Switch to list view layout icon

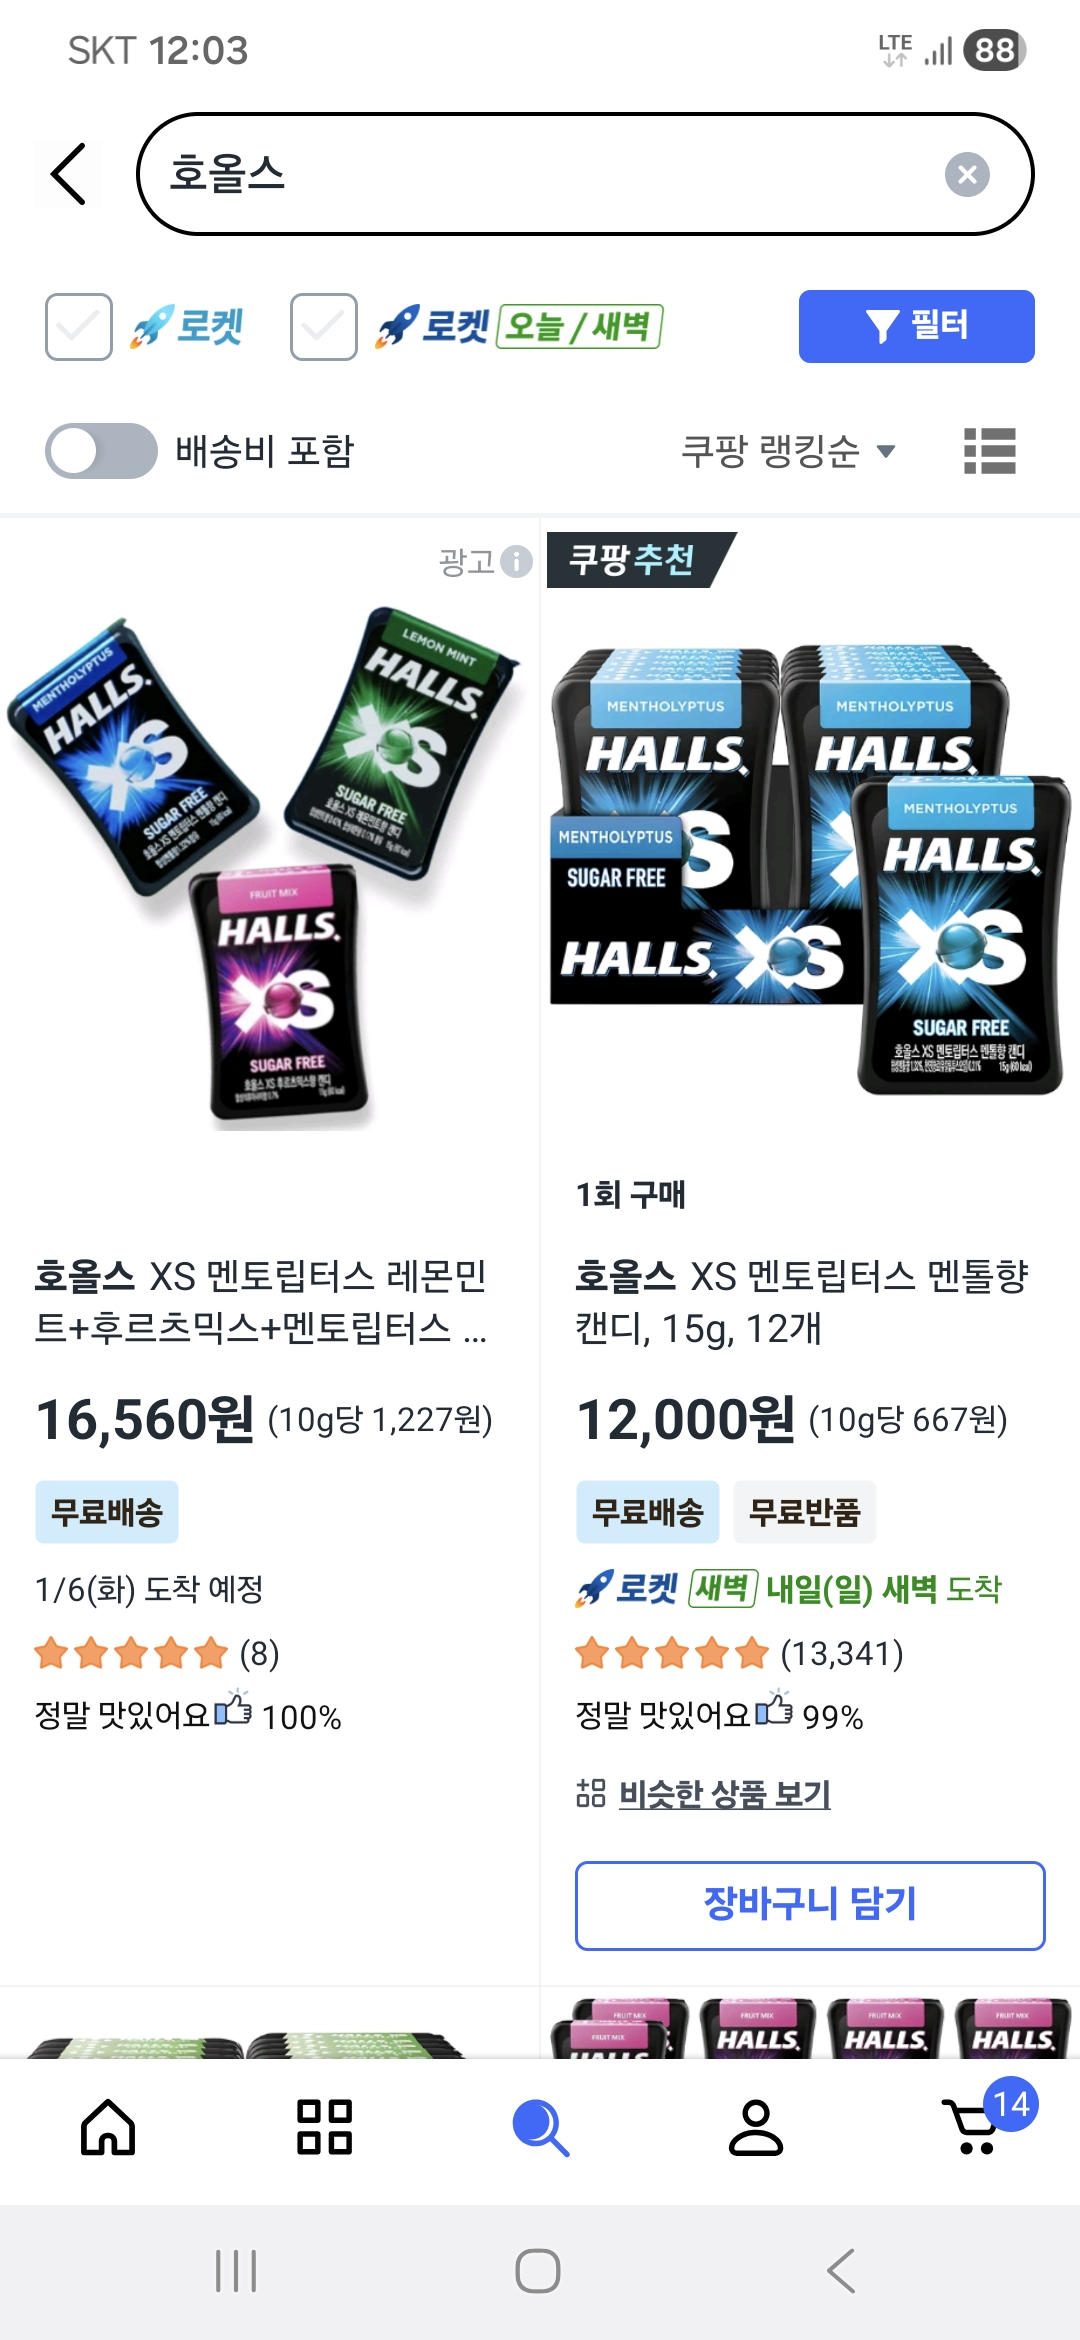point(989,451)
